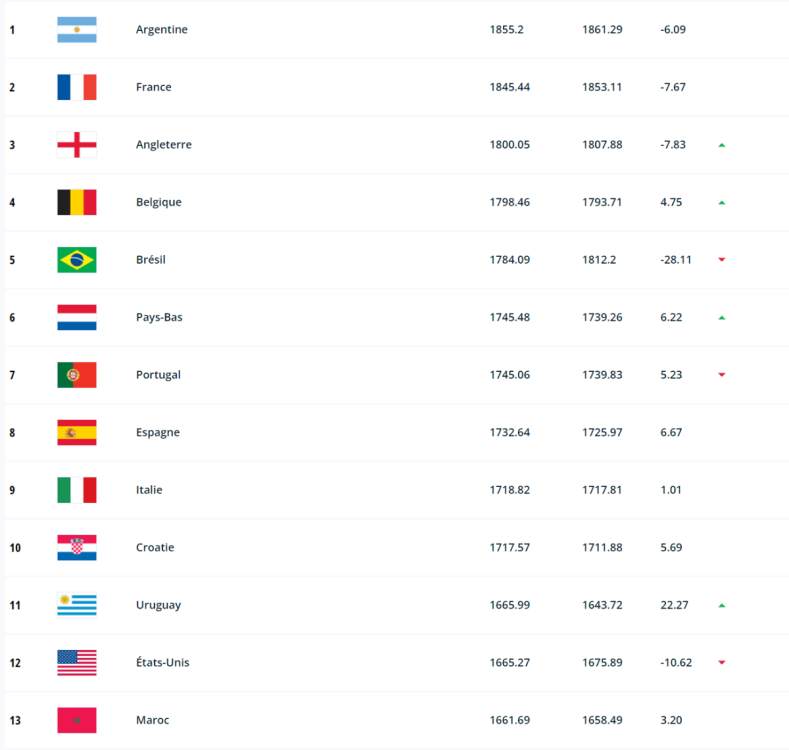Click the England flag icon

click(77, 145)
